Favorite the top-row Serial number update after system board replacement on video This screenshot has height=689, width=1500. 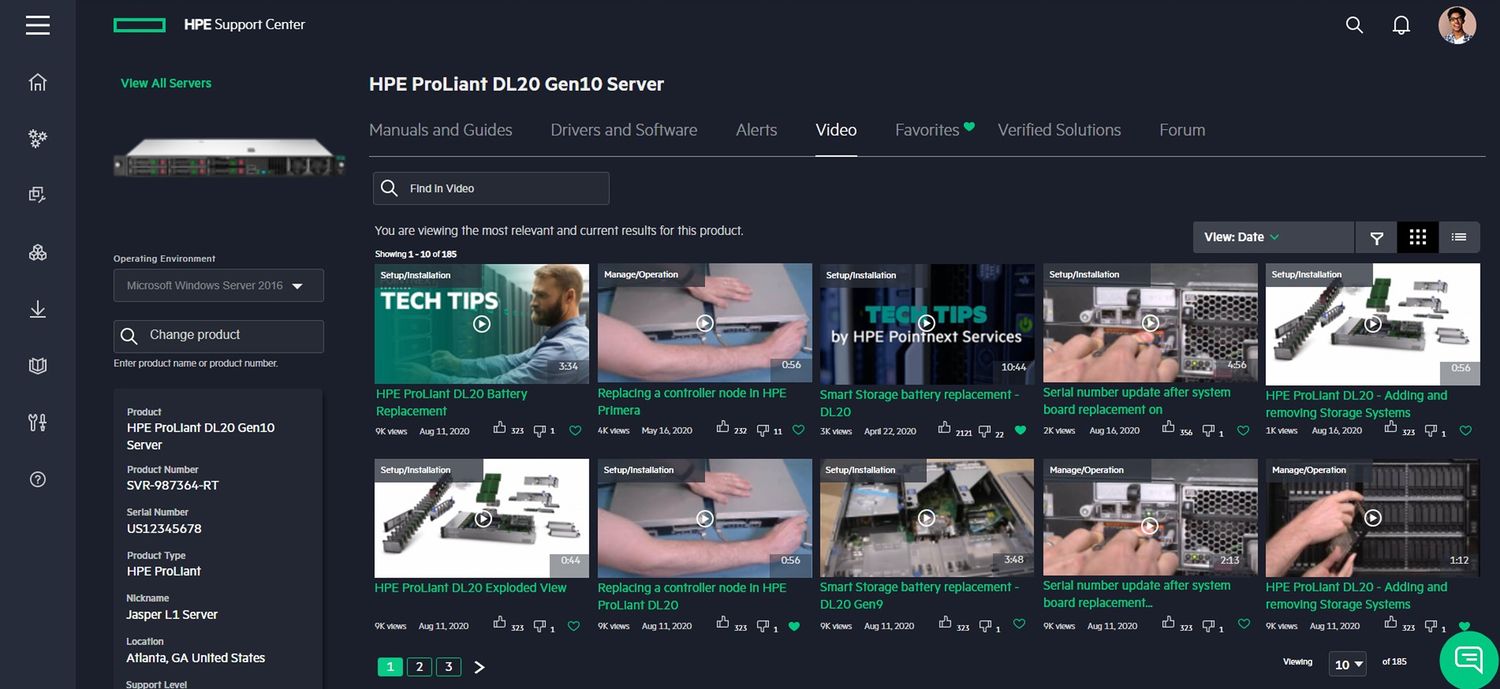tap(1243, 431)
